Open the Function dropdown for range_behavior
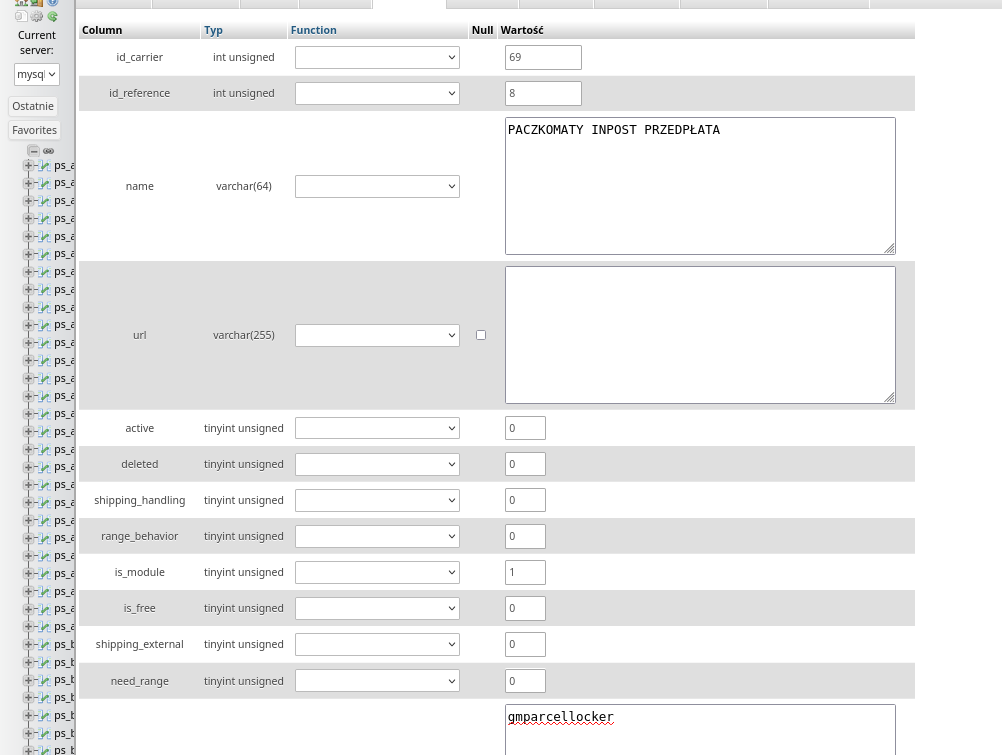This screenshot has height=755, width=1002. point(377,536)
